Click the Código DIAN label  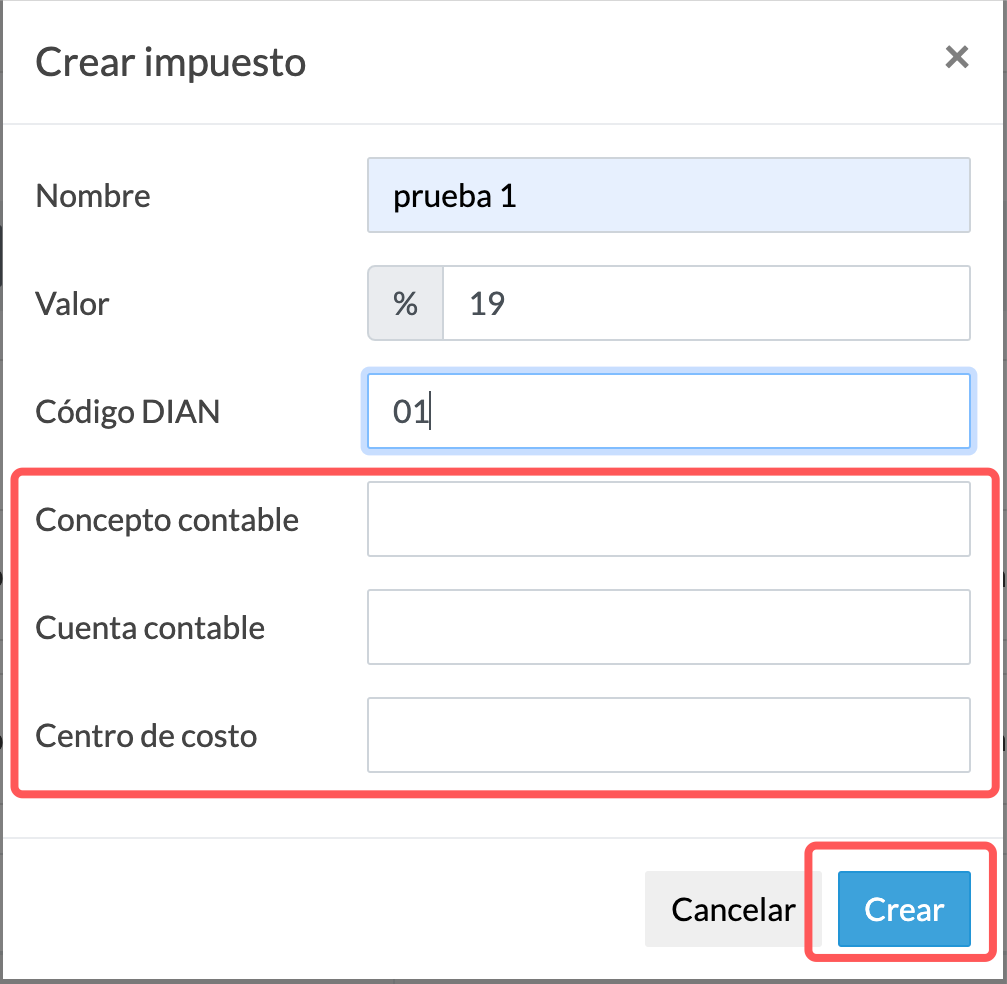(128, 412)
